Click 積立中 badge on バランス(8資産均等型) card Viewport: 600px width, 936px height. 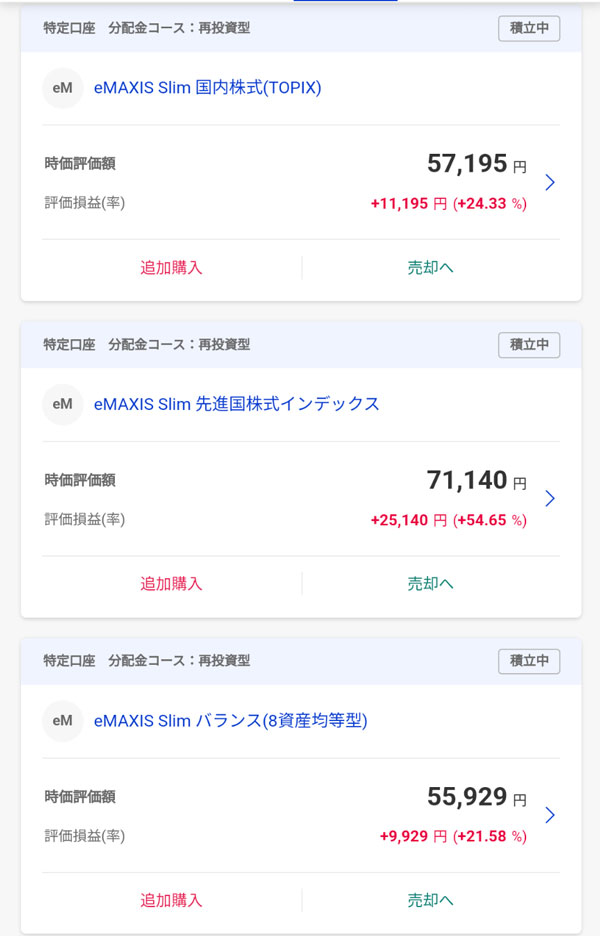point(529,661)
